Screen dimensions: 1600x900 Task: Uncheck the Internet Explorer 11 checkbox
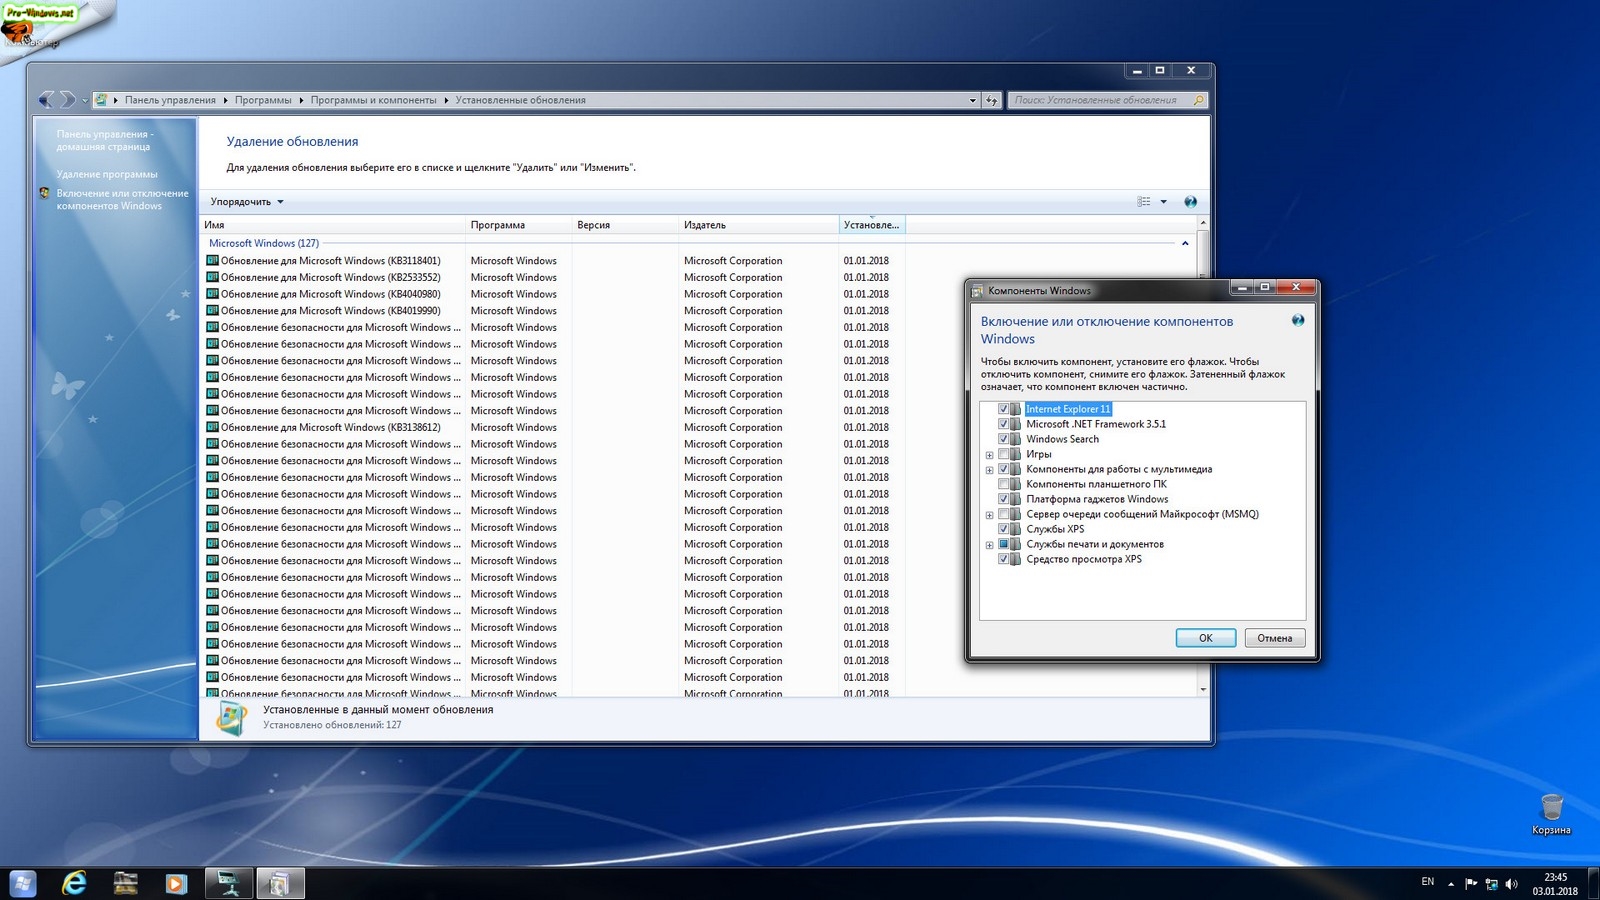(x=1003, y=409)
